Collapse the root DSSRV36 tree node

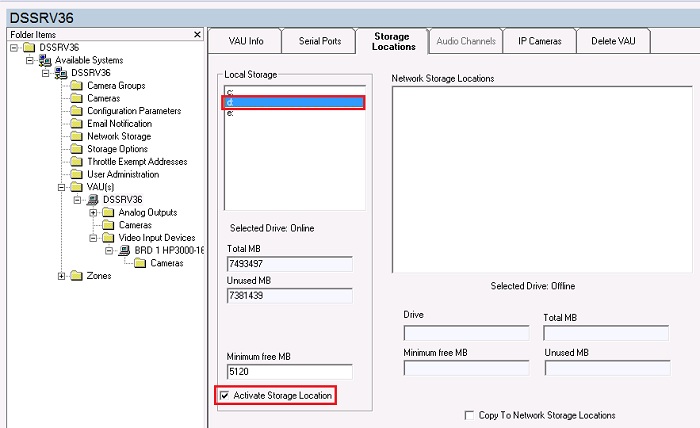click(14, 47)
